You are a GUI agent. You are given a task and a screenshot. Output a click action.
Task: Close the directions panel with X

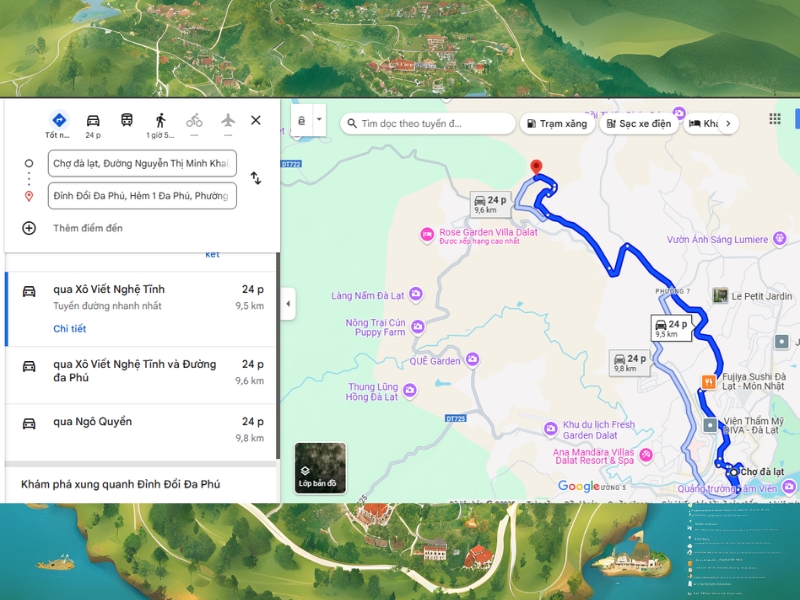pos(256,120)
